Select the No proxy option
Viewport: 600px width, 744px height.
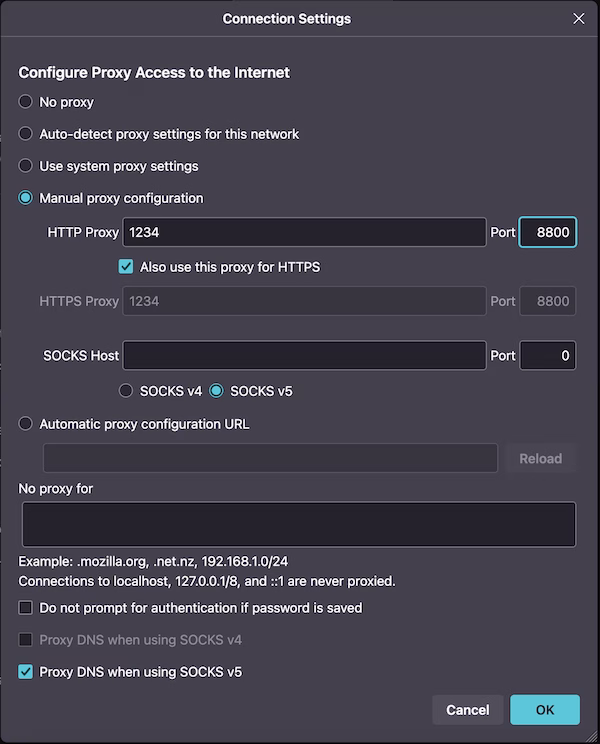pos(26,102)
